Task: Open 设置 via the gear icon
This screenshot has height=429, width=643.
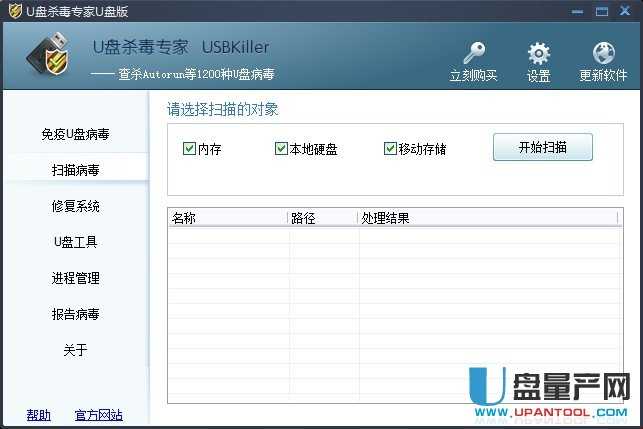Action: coord(538,53)
